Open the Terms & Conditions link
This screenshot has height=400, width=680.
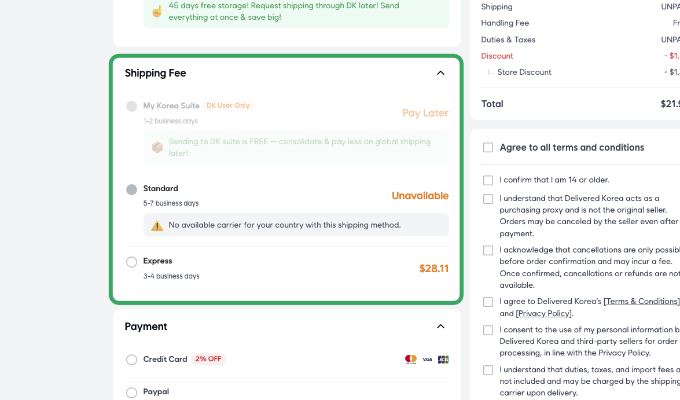point(641,301)
